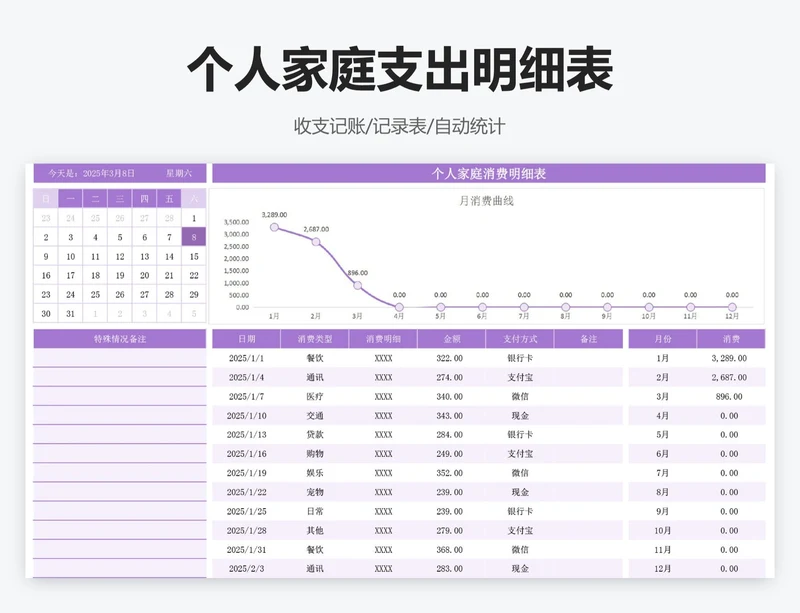This screenshot has height=613, width=800.
Task: Click the 日期 column header
Action: 246,339
